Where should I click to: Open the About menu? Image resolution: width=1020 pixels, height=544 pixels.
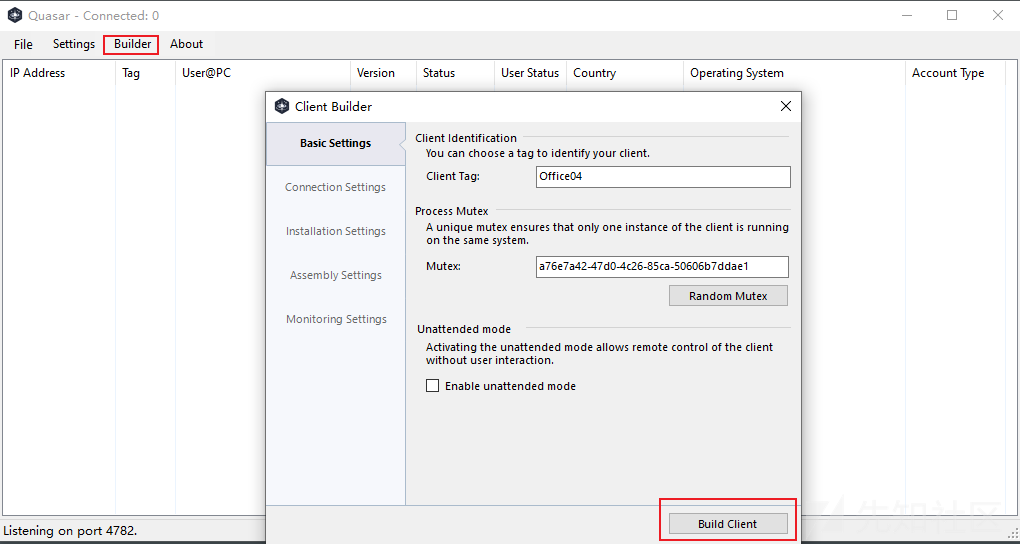[x=186, y=44]
